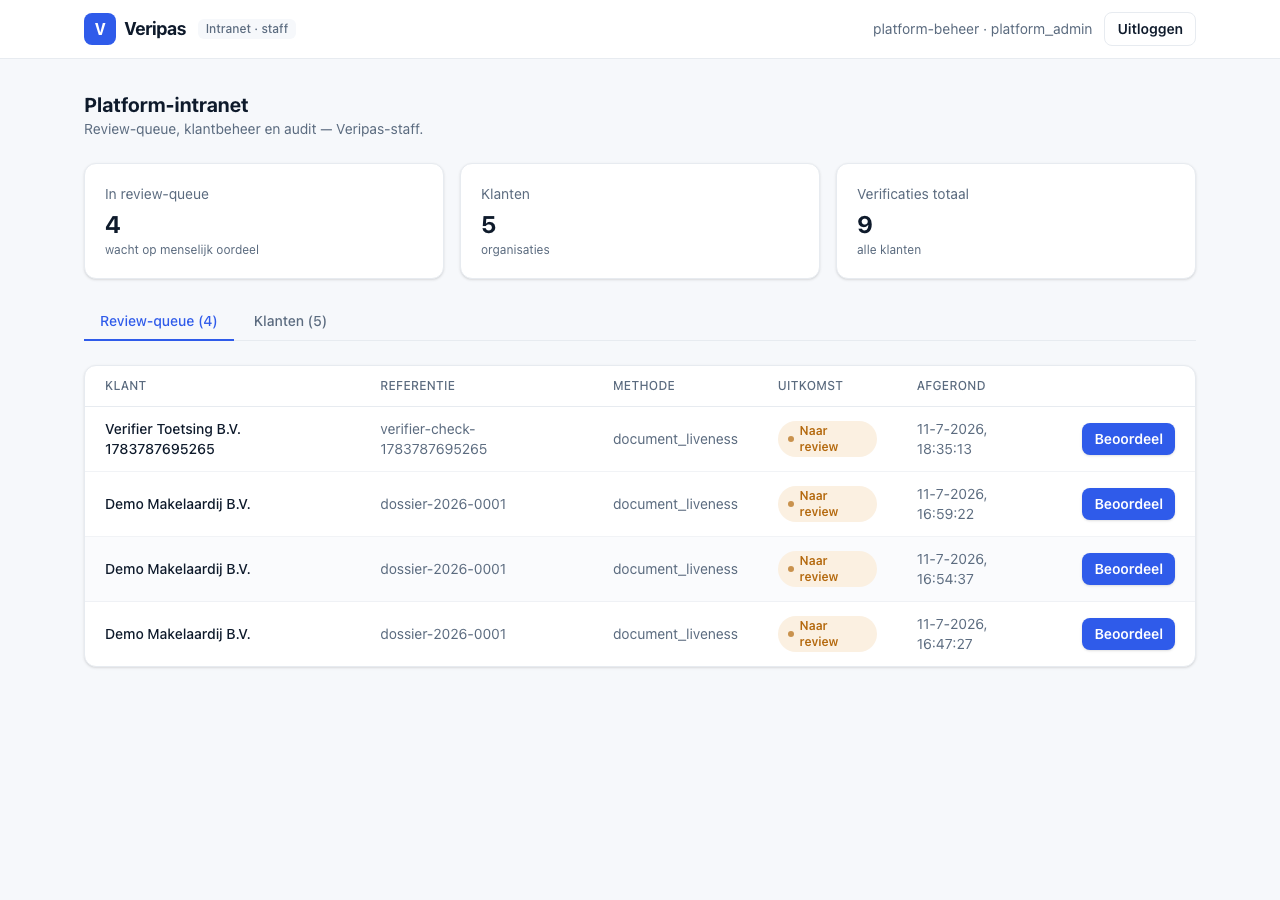Beoordeel the Verifier Toetsing B.V. verification
1280x900 pixels.
coord(1128,439)
